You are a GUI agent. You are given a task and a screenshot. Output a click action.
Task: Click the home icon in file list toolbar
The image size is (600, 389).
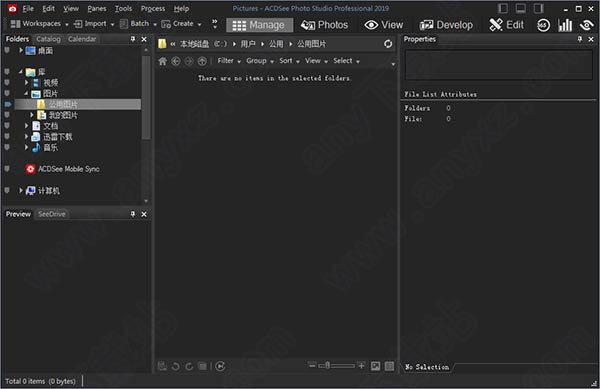(x=163, y=61)
